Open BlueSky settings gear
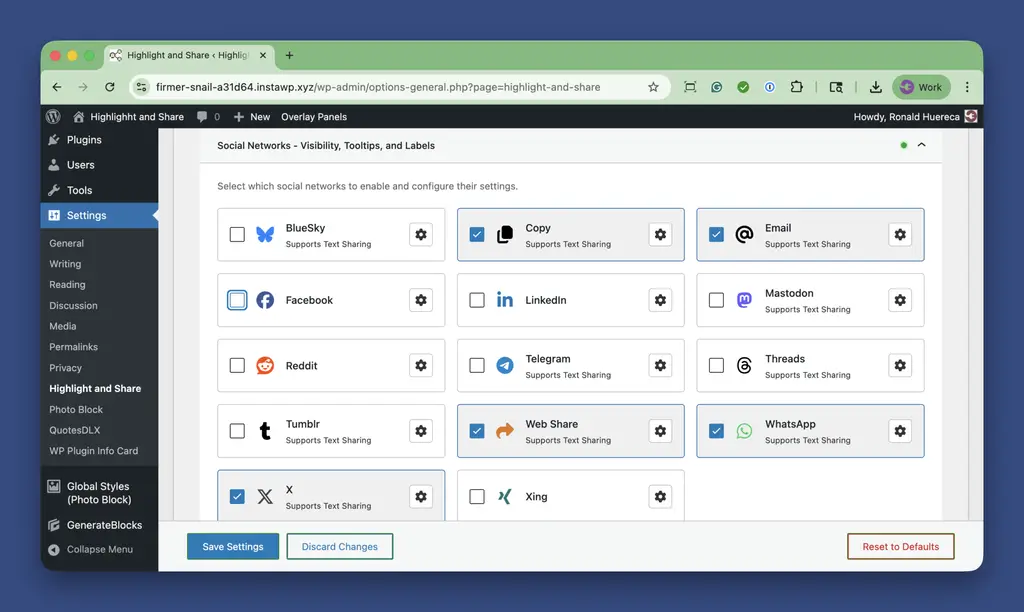 421,234
